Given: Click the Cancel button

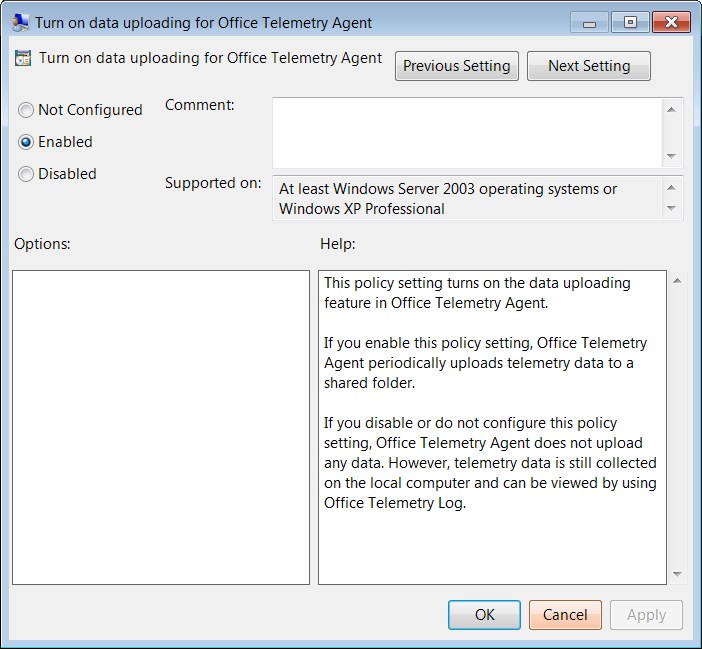Looking at the screenshot, I should pos(565,615).
